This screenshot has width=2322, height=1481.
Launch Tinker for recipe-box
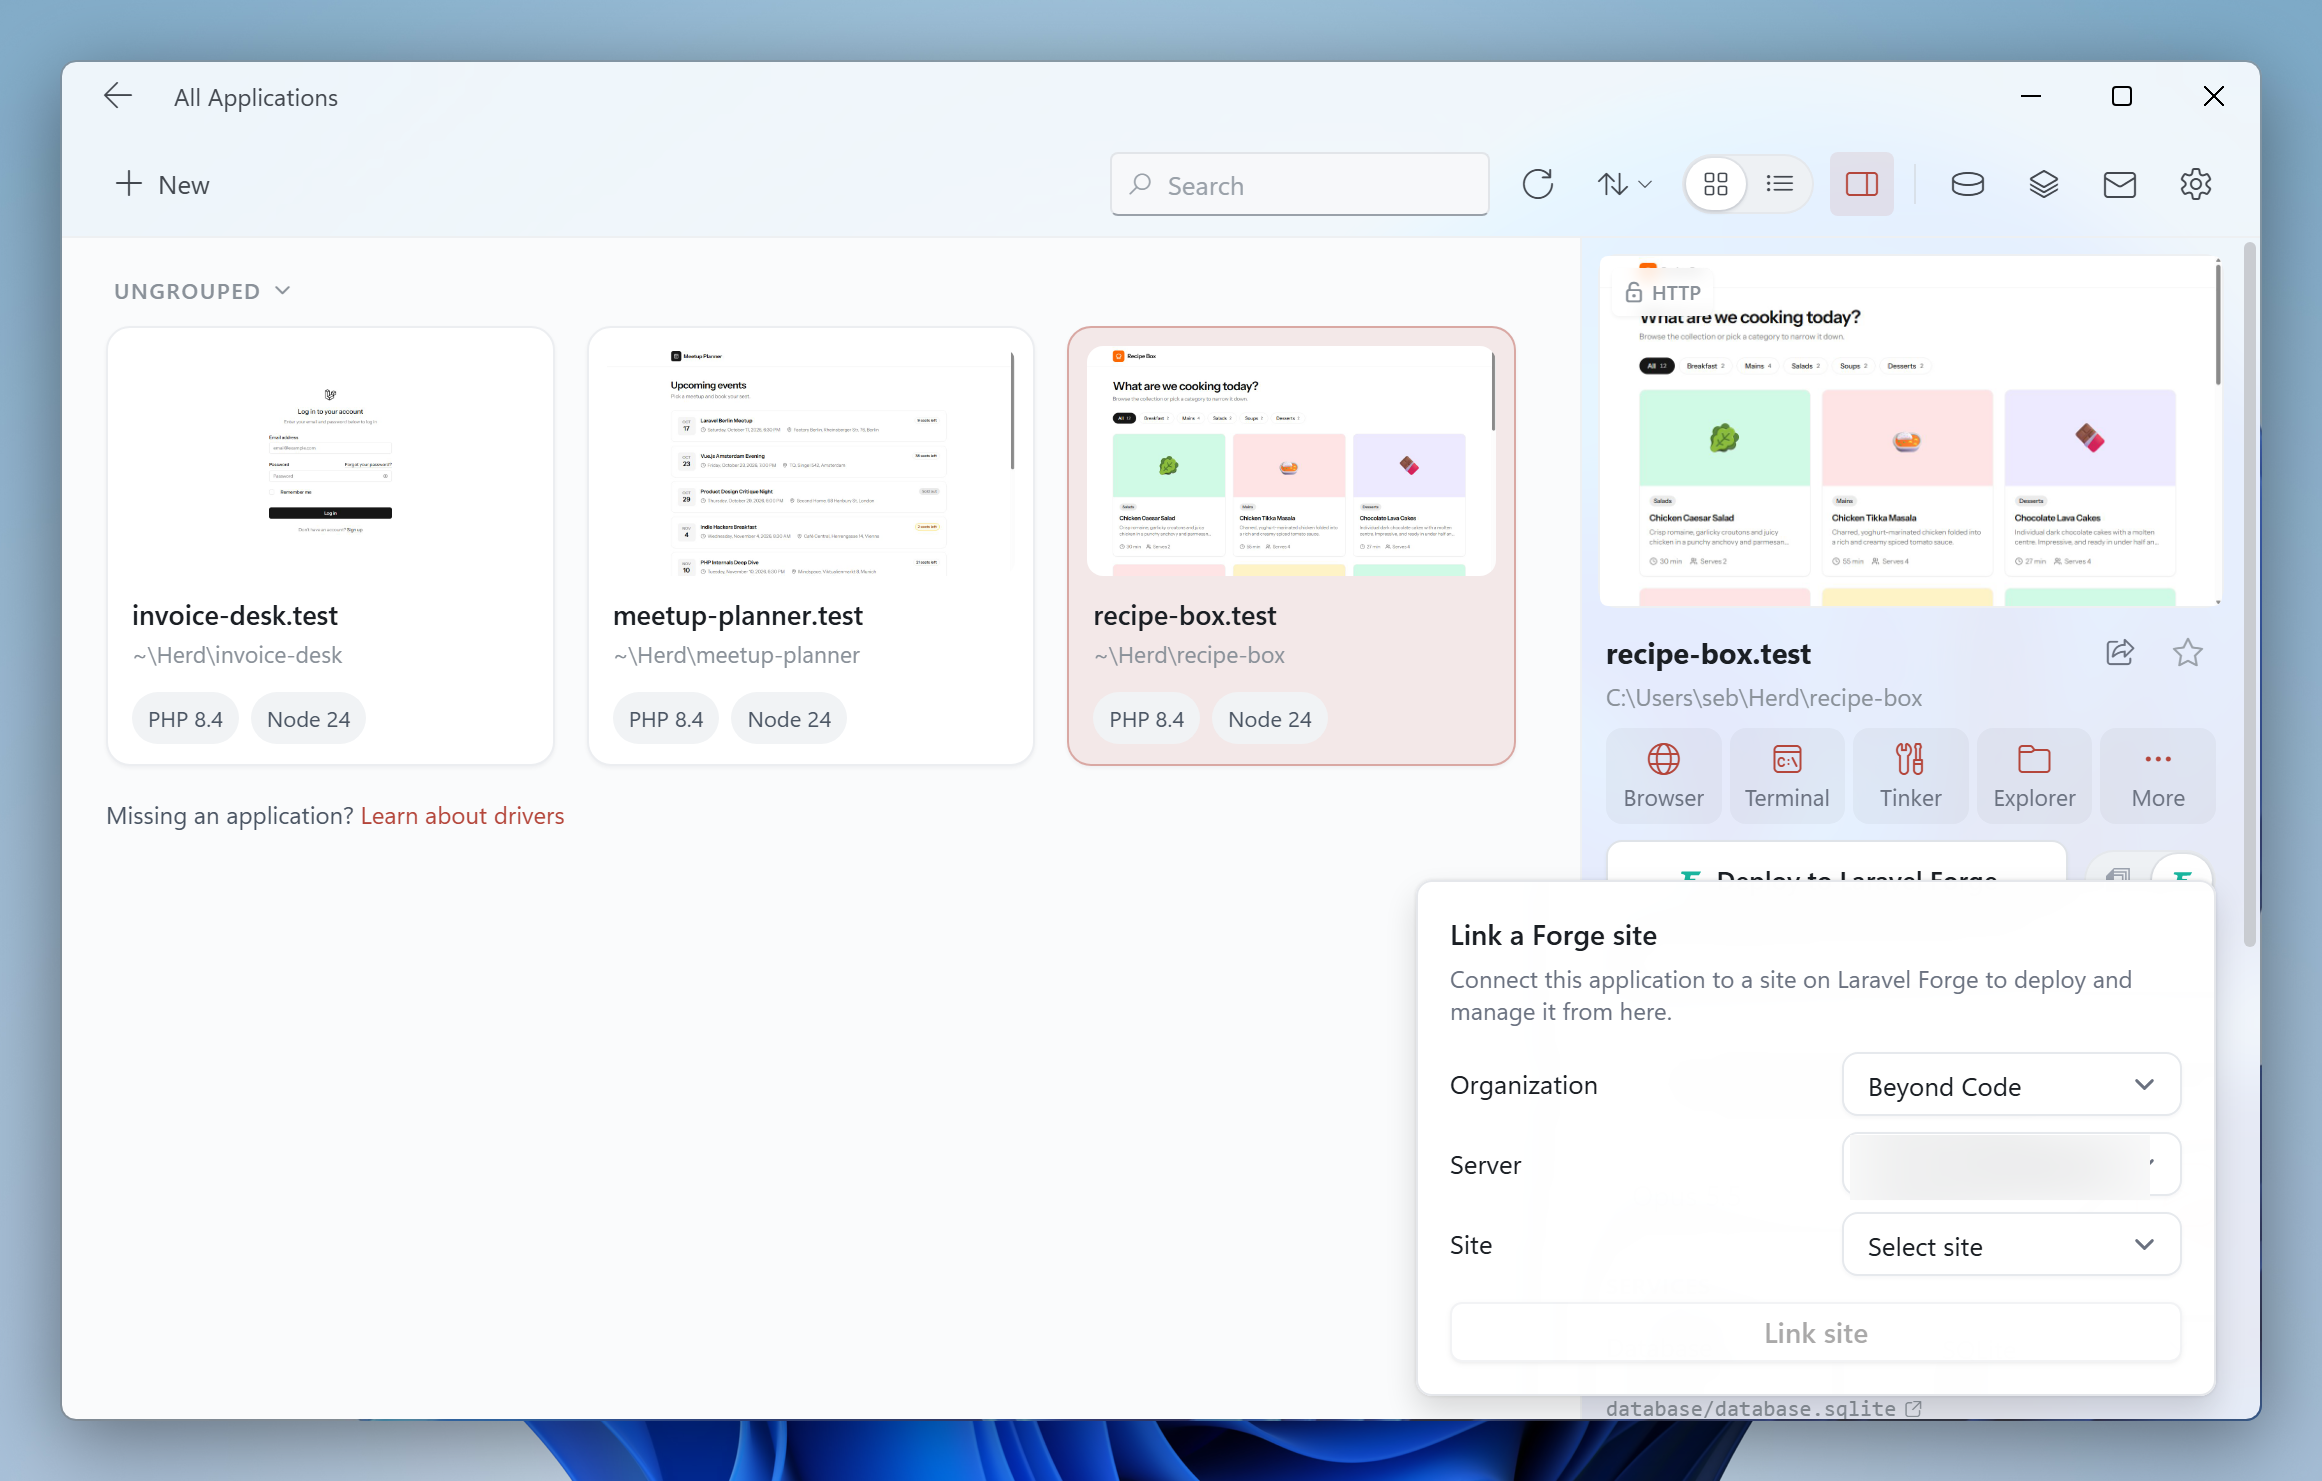click(1910, 776)
